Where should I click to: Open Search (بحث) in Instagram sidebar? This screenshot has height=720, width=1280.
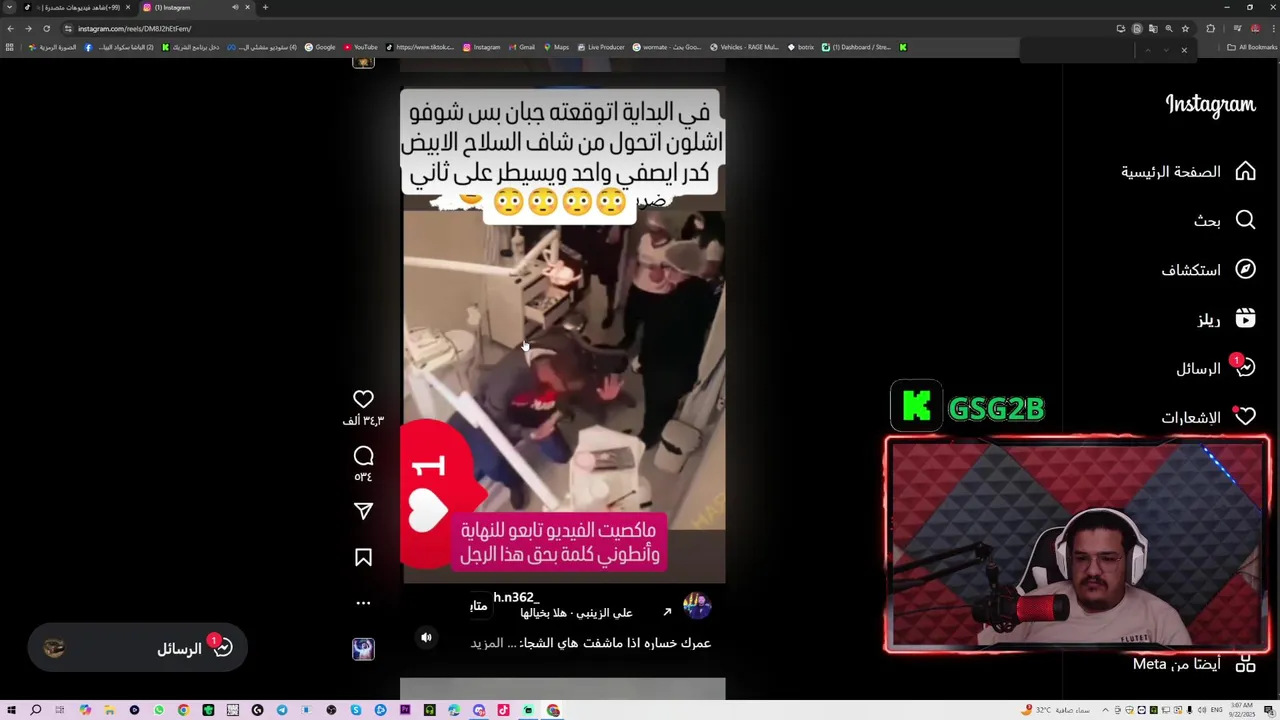1224,220
